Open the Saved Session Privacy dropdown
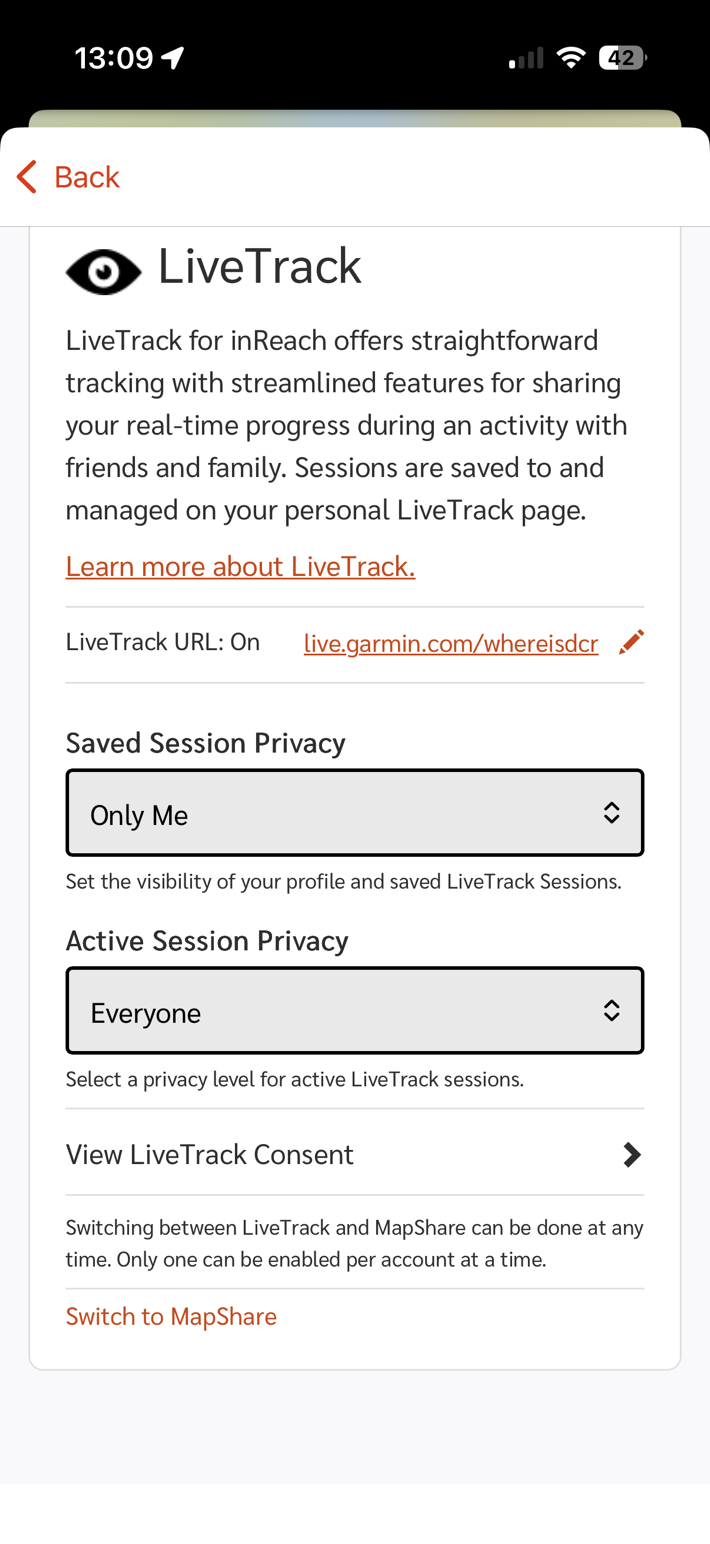The width and height of the screenshot is (710, 1544). point(354,813)
